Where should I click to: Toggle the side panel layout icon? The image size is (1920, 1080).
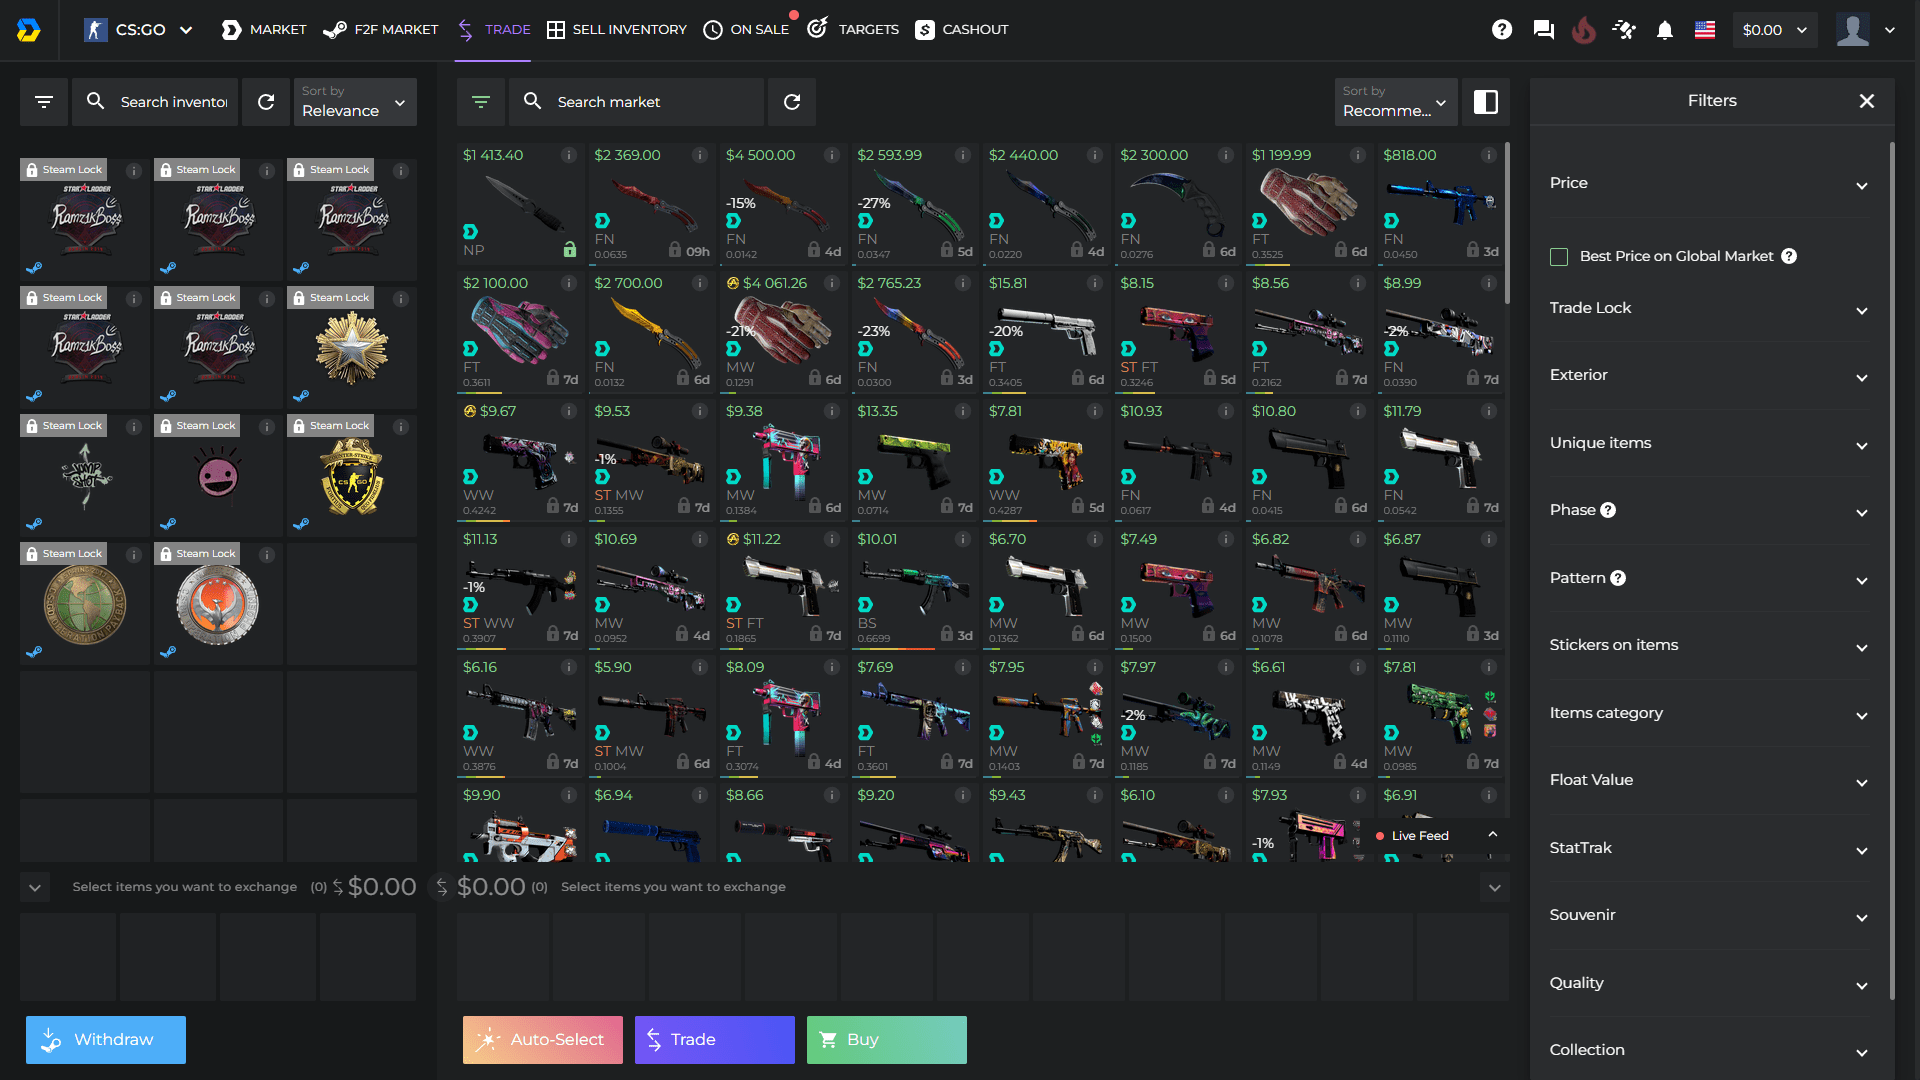click(1487, 101)
